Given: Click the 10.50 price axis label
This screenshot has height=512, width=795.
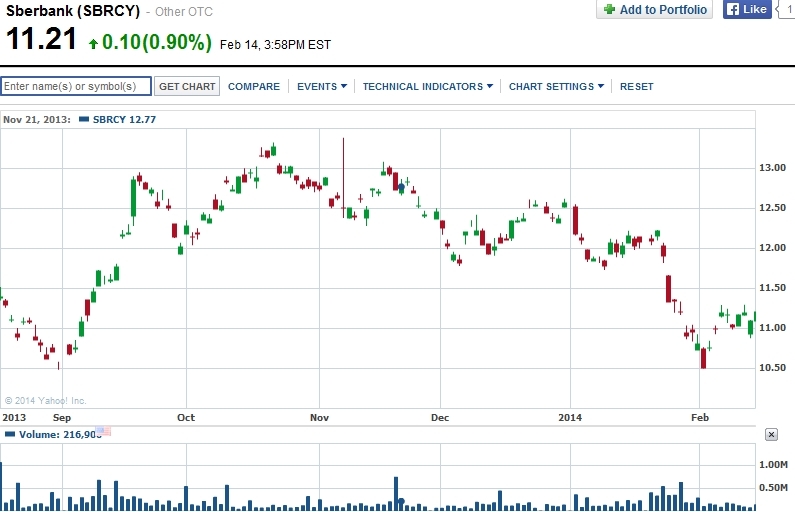Looking at the screenshot, I should click(772, 368).
